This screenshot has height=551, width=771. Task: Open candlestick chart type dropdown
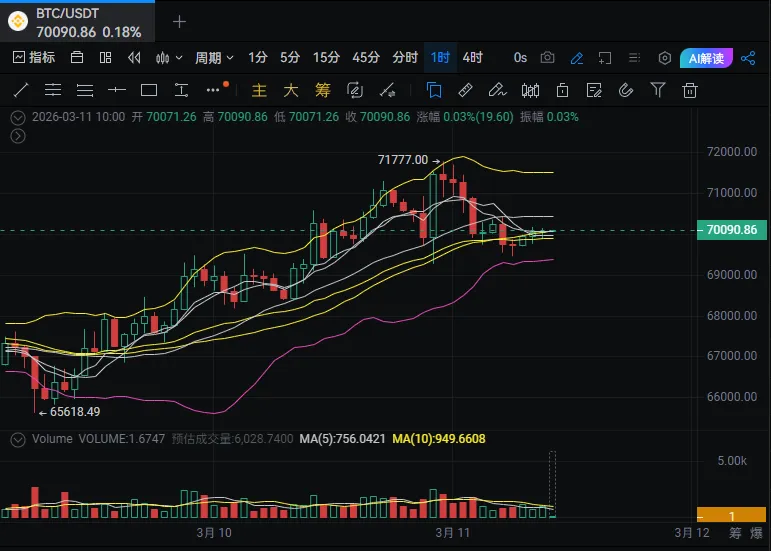point(169,58)
